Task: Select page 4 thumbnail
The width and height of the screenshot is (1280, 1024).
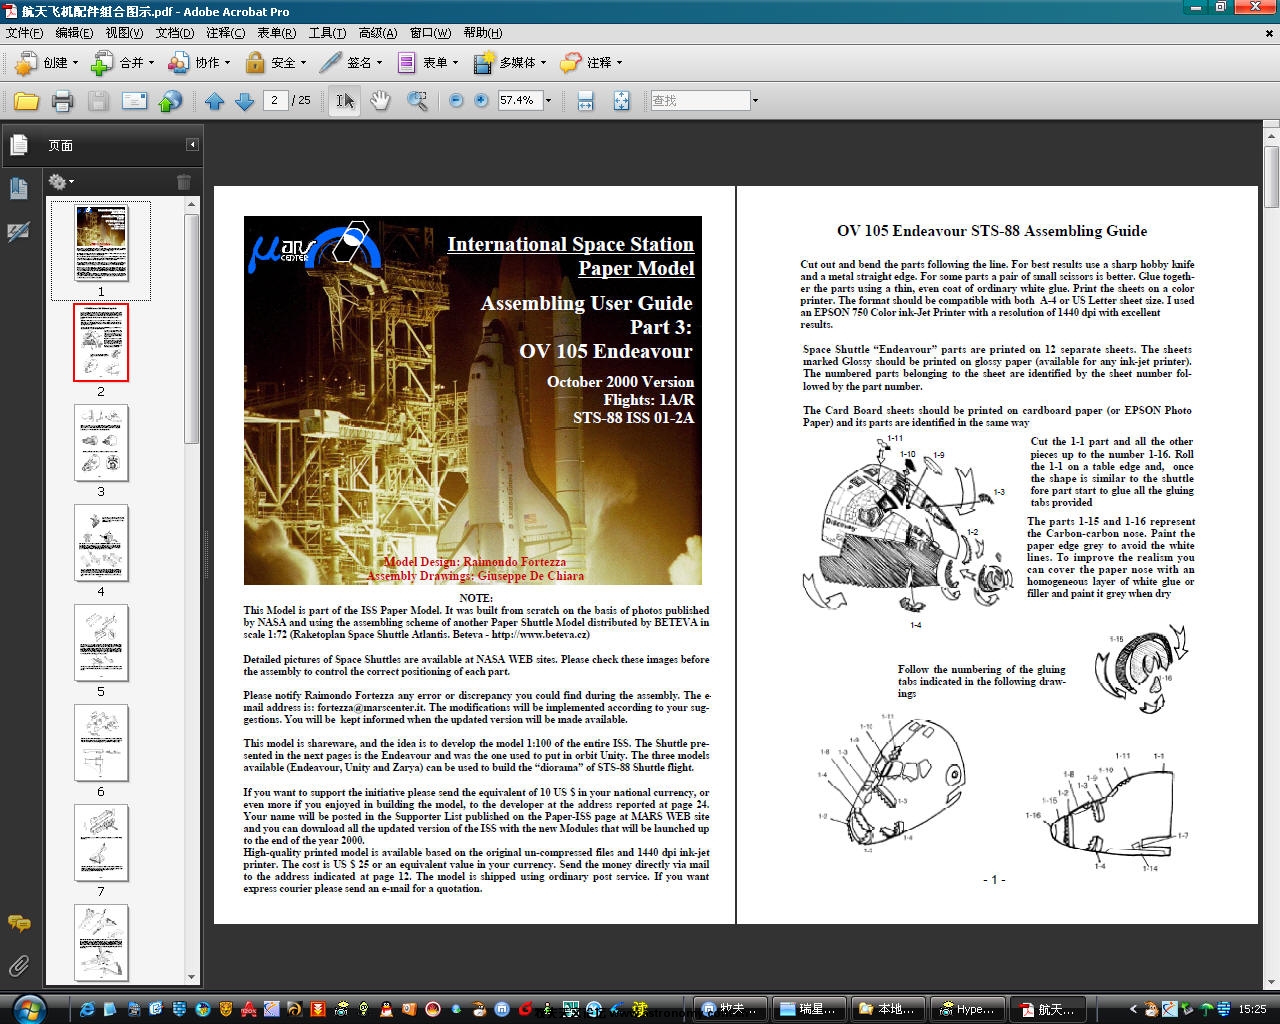Action: pyautogui.click(x=101, y=543)
